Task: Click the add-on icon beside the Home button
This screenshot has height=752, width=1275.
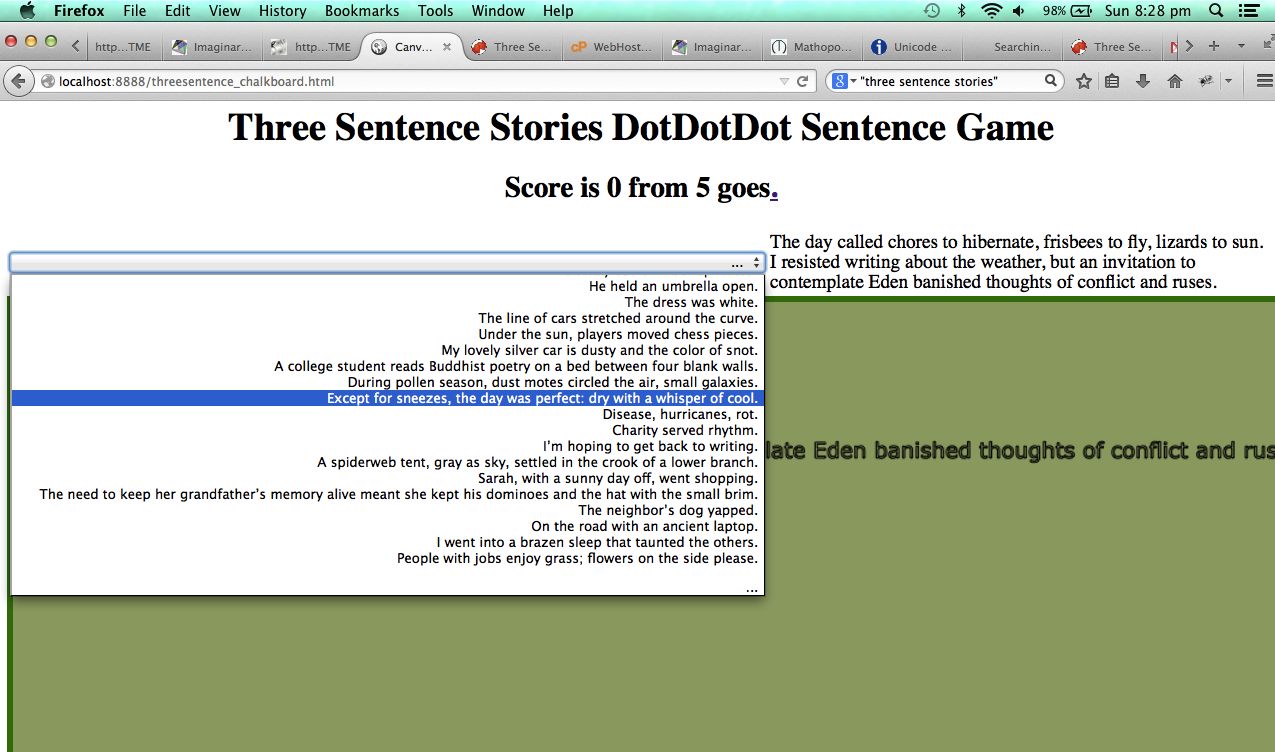Action: coord(1205,80)
